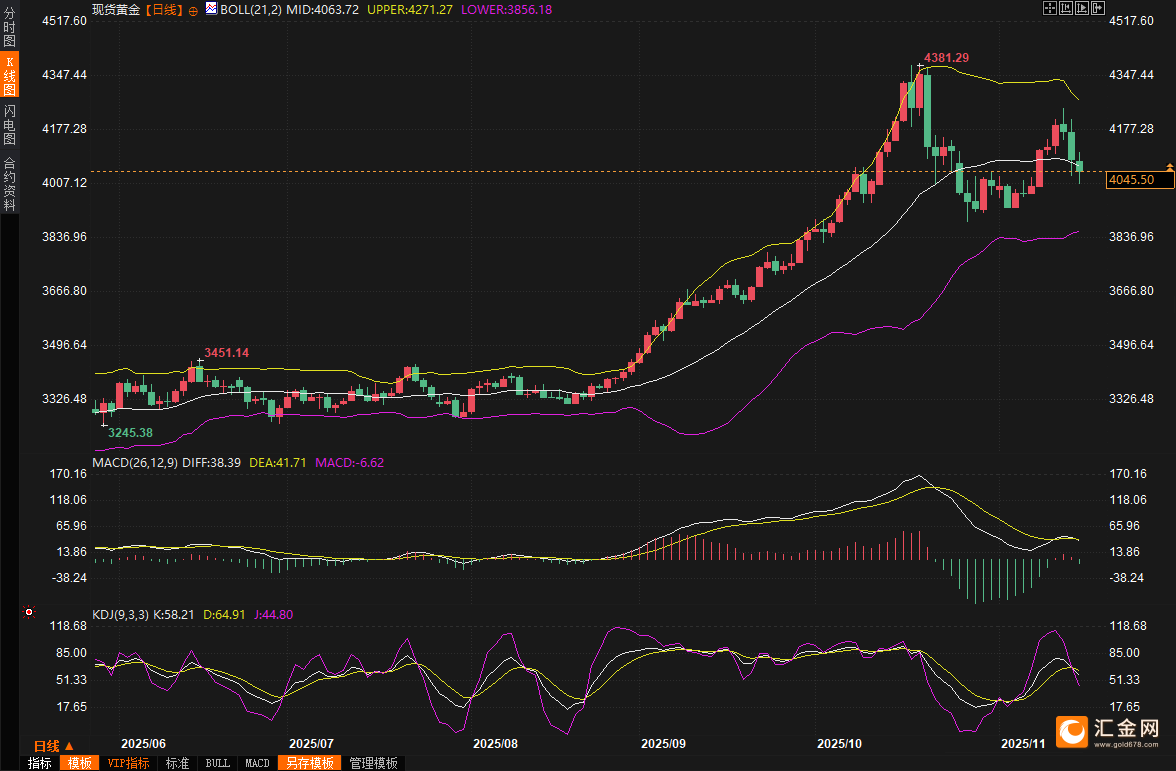The height and width of the screenshot is (771, 1176).
Task: Click the 管理模板 button
Action: tap(373, 763)
